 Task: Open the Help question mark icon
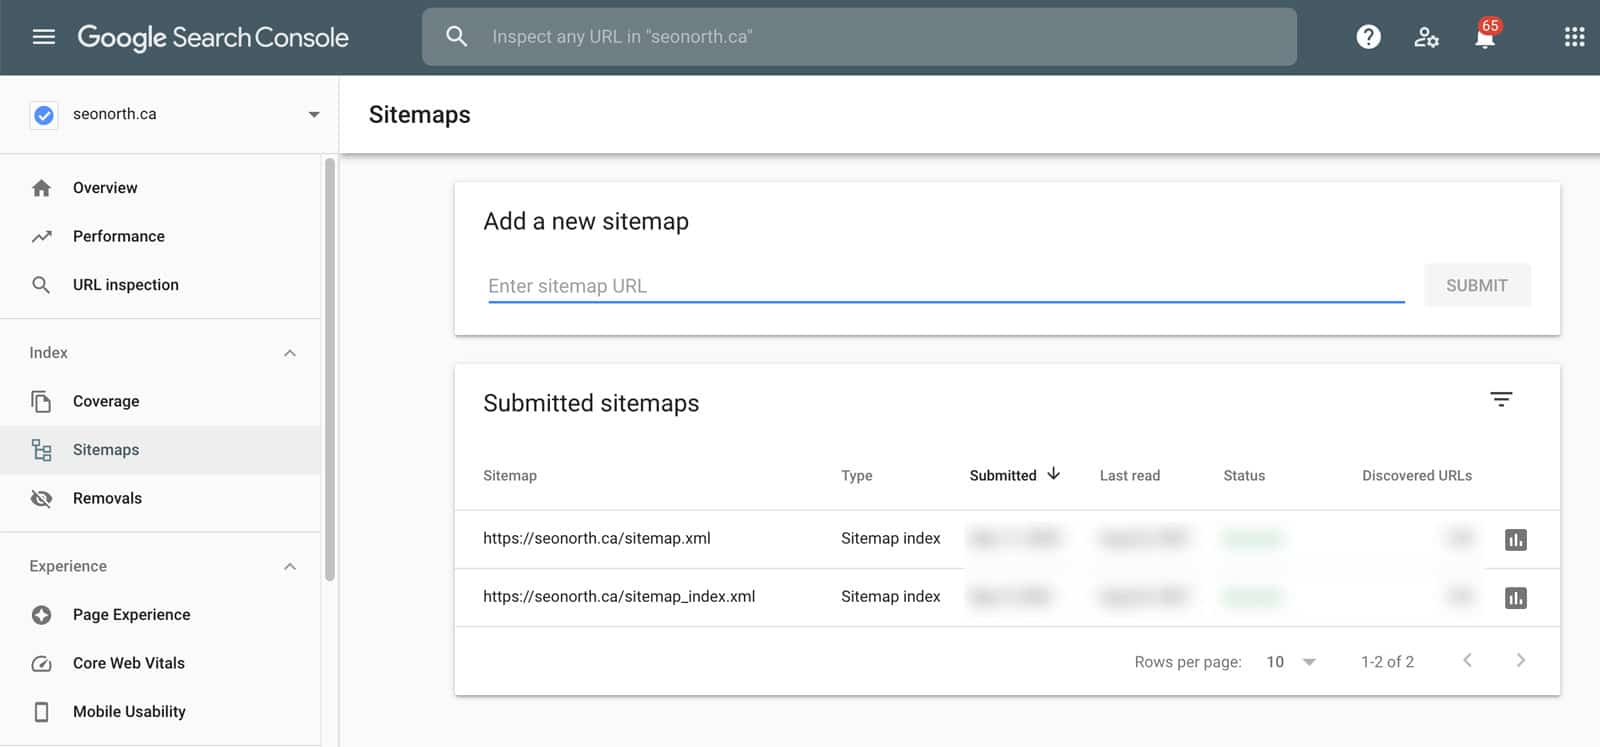(1368, 37)
